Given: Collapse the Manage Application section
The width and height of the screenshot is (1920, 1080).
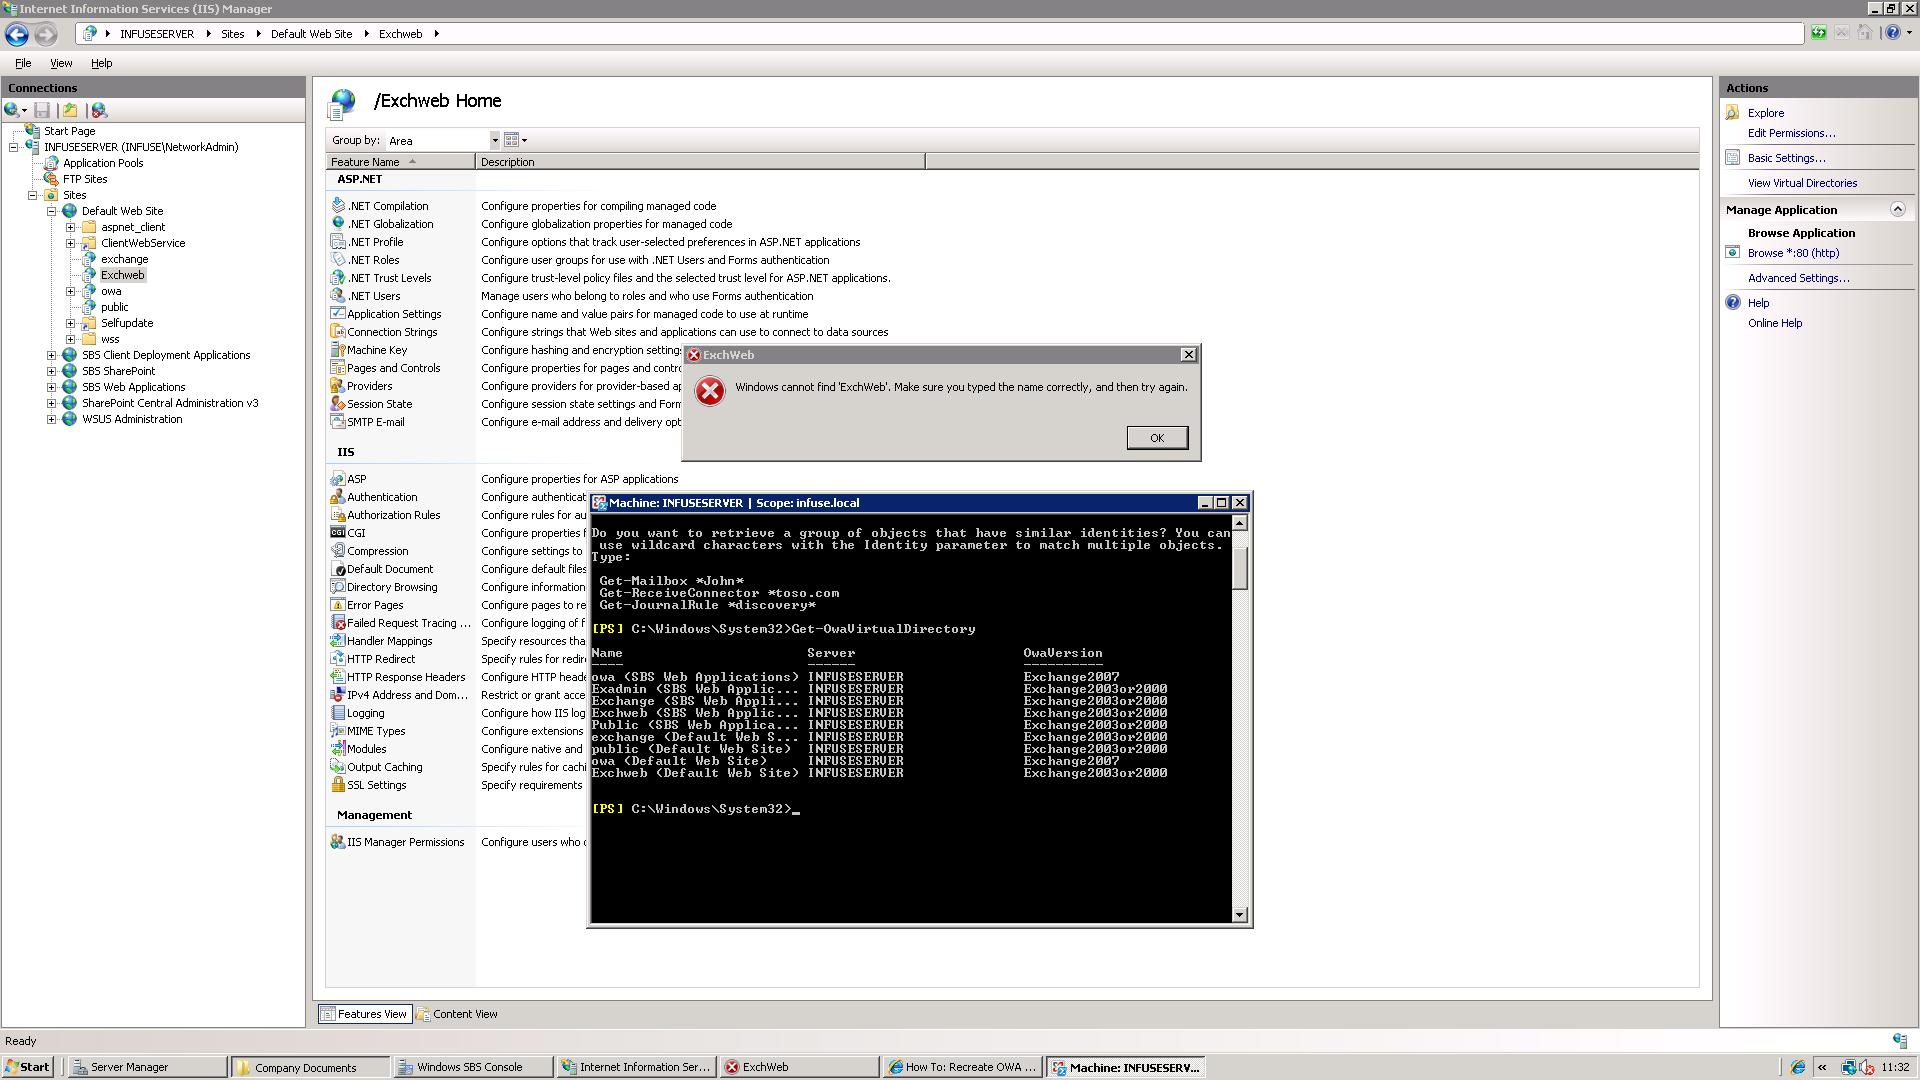Looking at the screenshot, I should point(1897,209).
